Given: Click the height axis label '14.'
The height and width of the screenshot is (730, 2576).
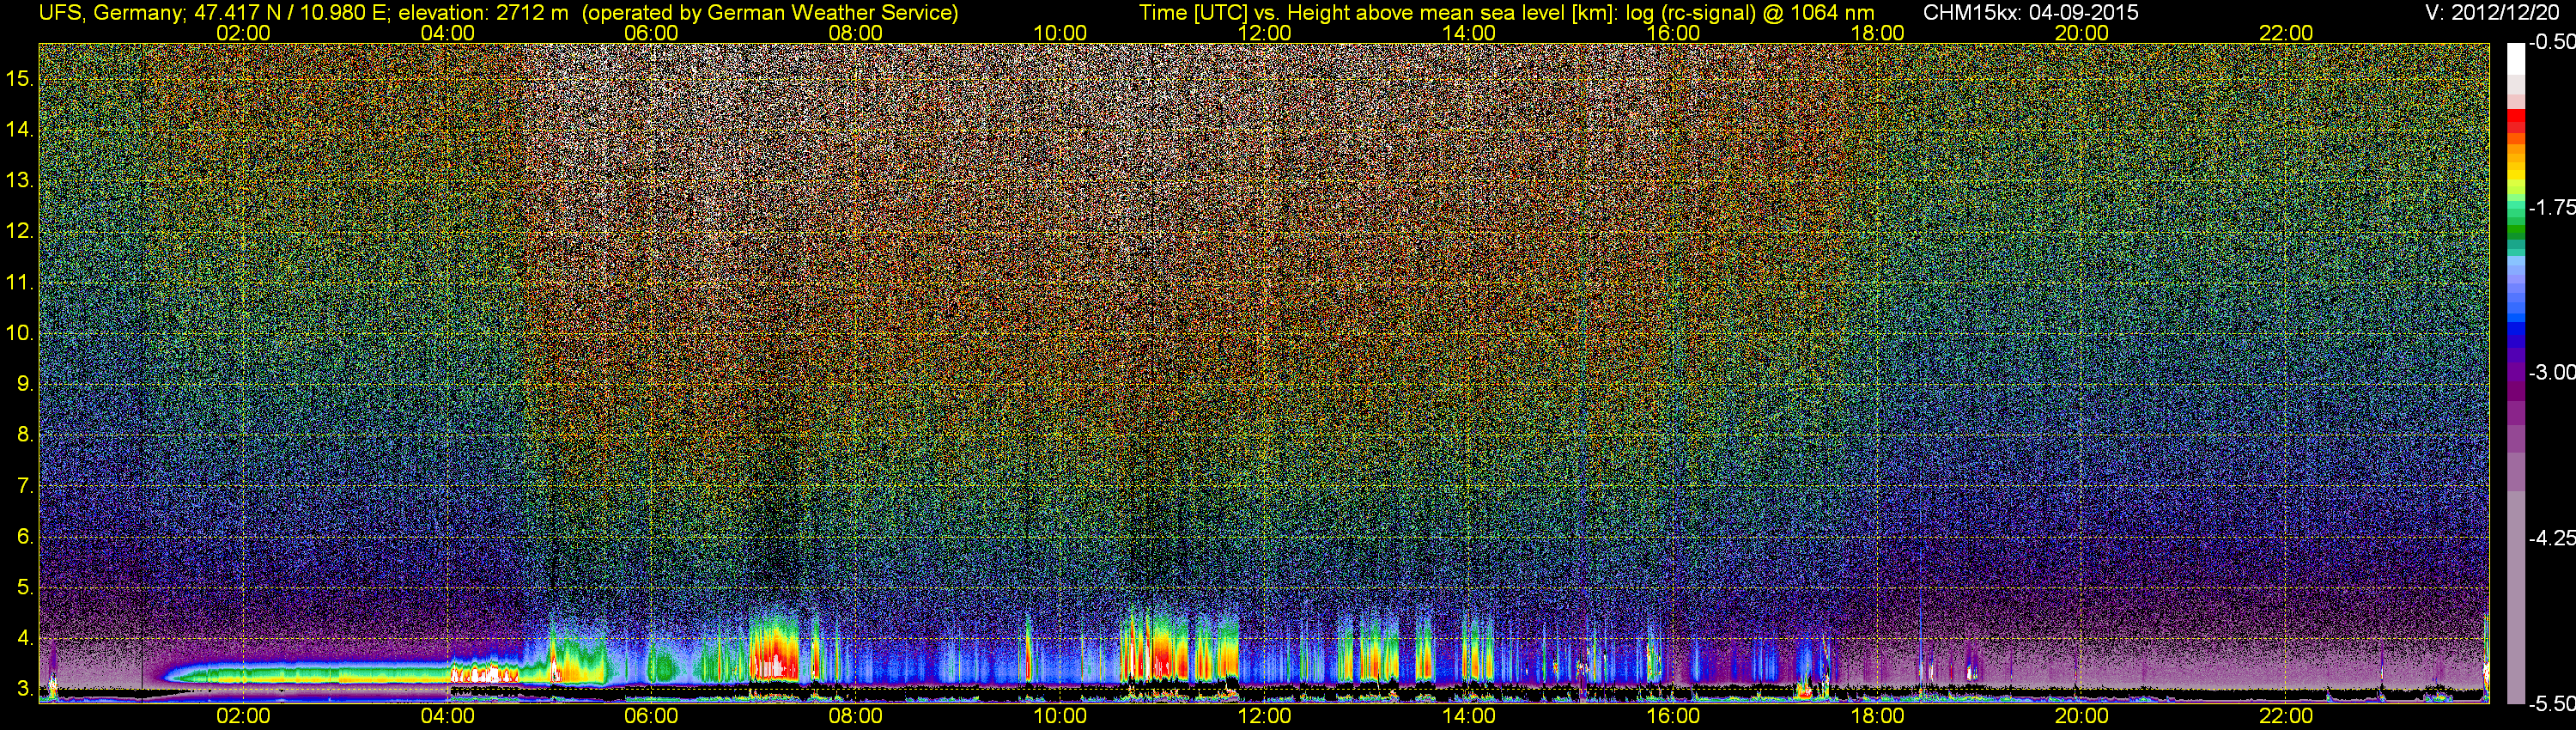Looking at the screenshot, I should (x=20, y=129).
